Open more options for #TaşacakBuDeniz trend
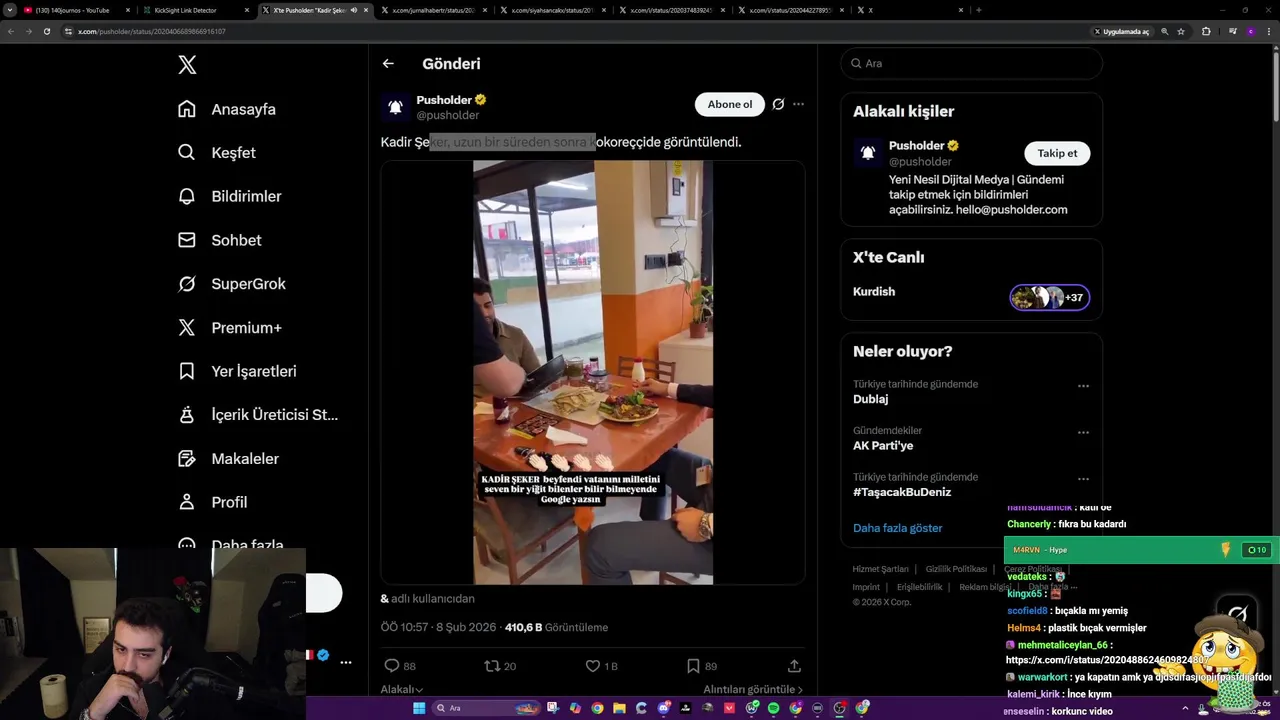This screenshot has width=1280, height=720. point(1083,480)
